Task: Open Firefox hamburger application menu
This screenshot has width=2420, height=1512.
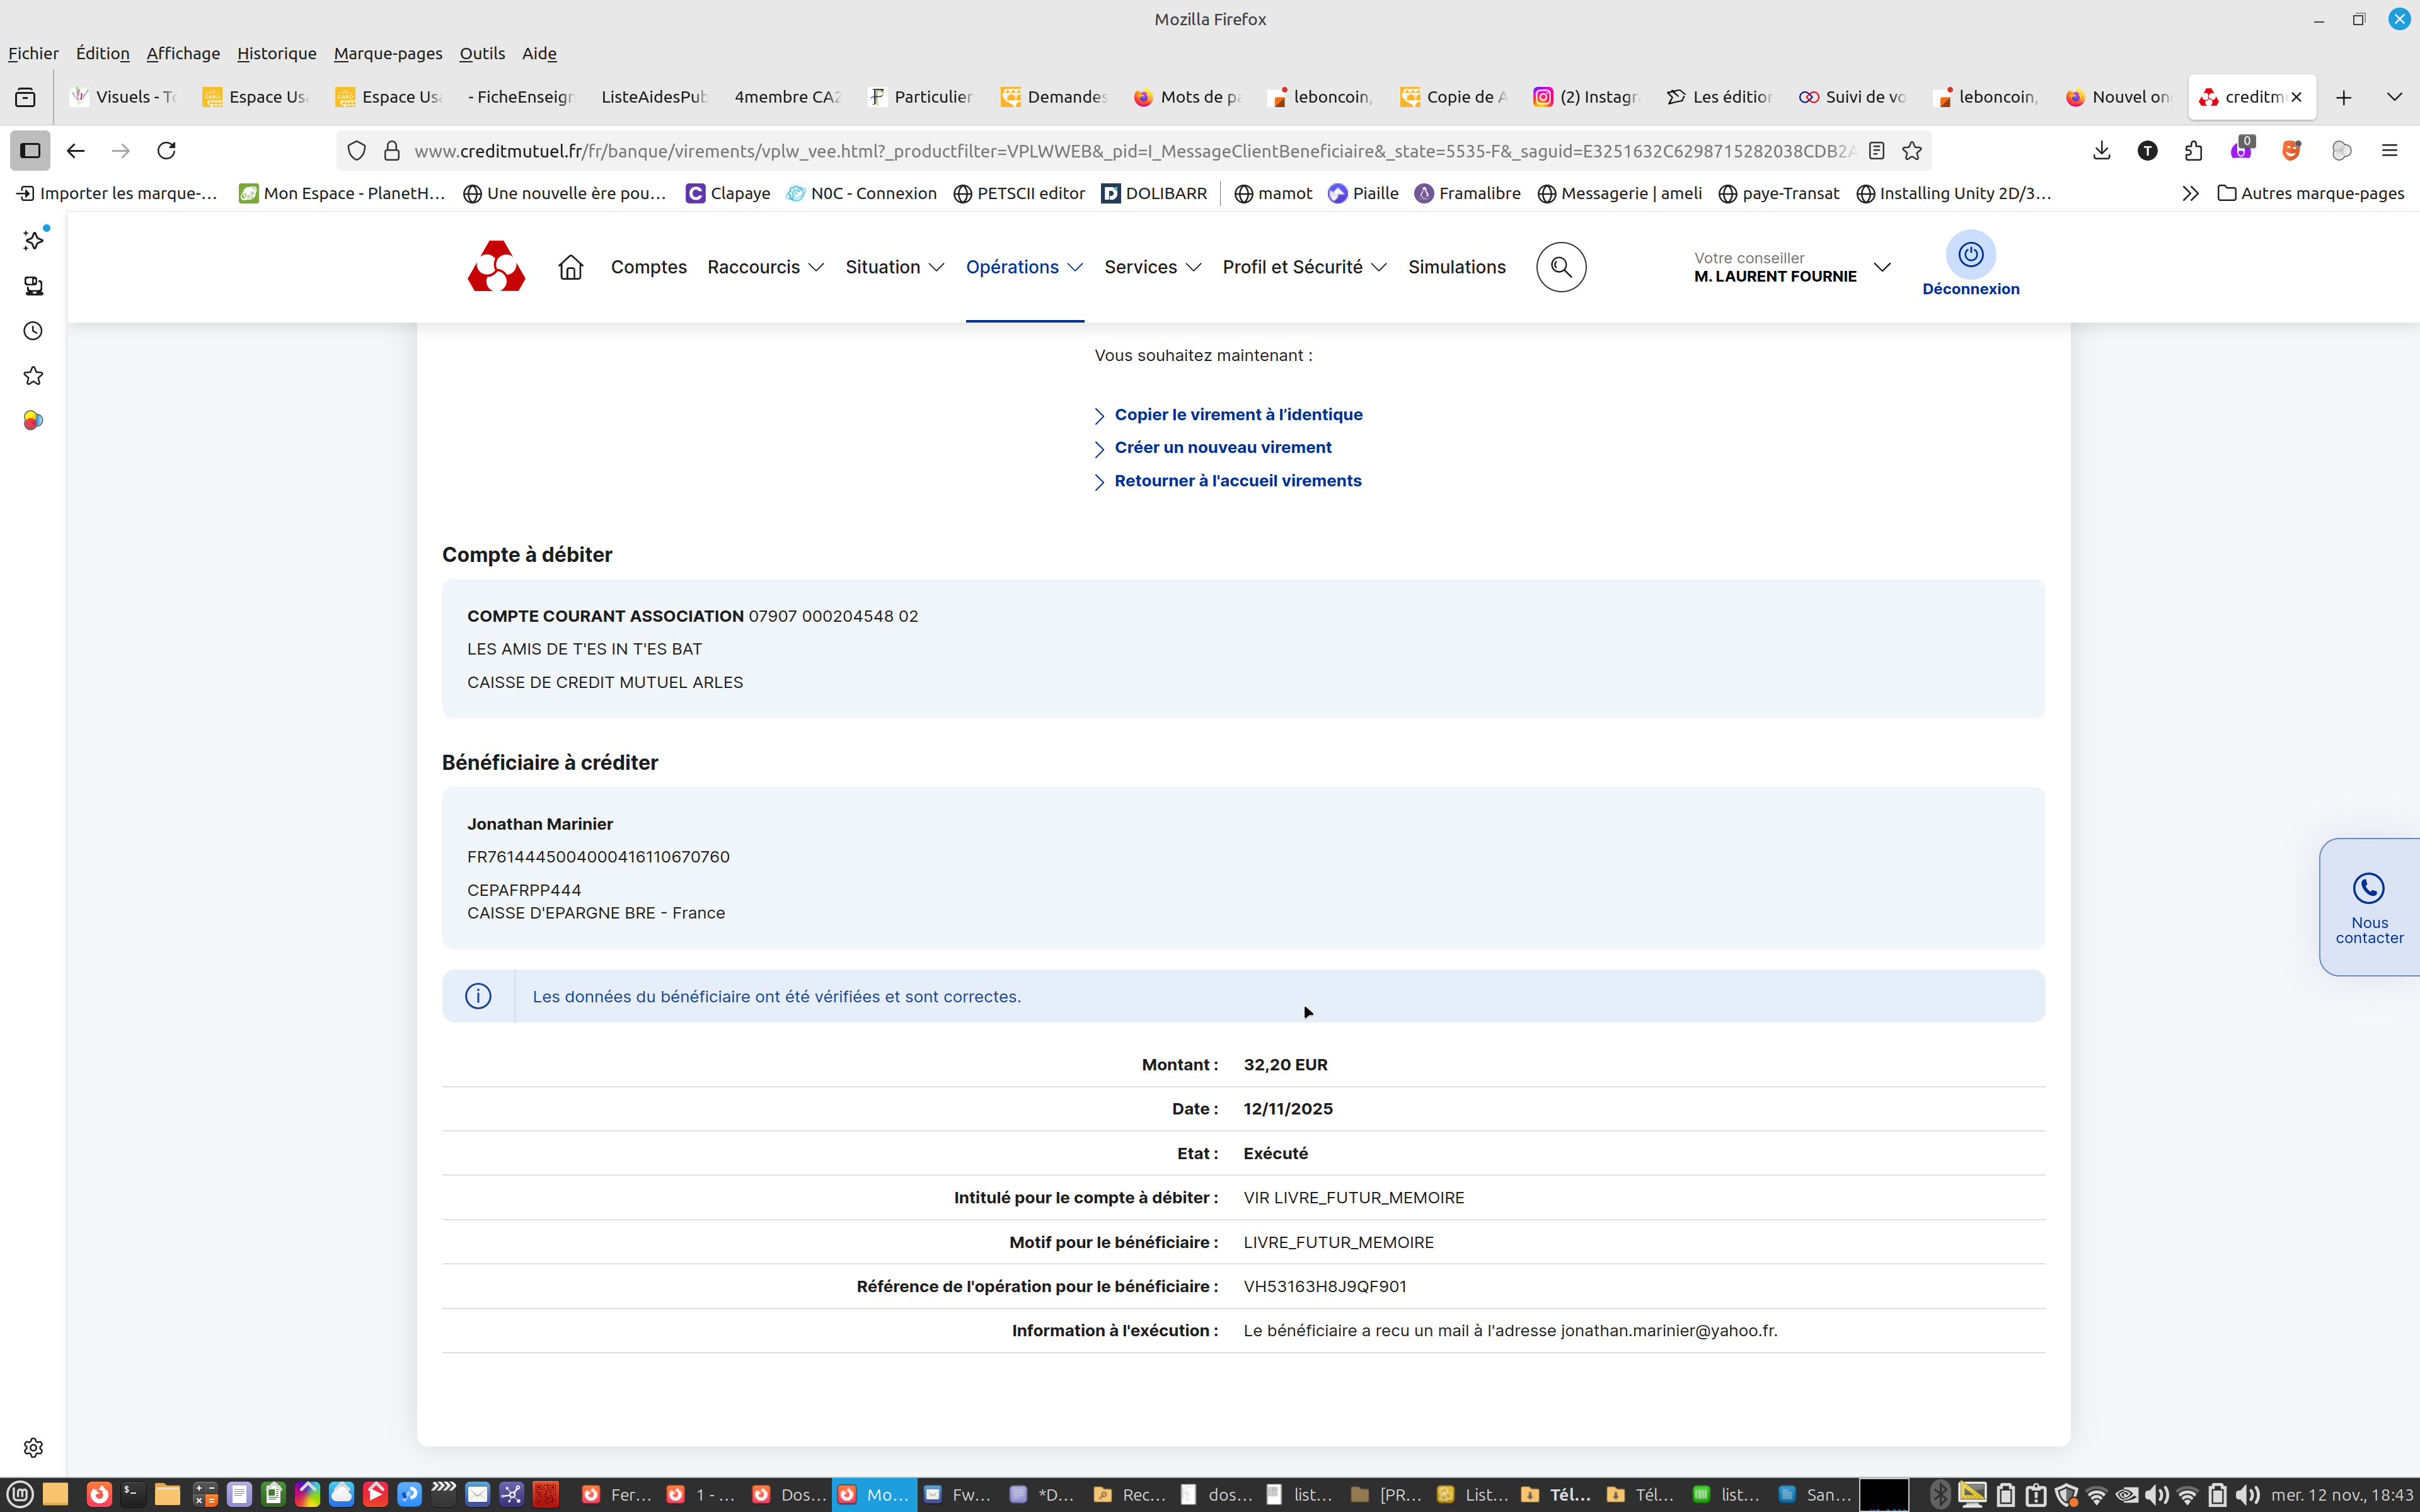Action: click(x=2389, y=151)
